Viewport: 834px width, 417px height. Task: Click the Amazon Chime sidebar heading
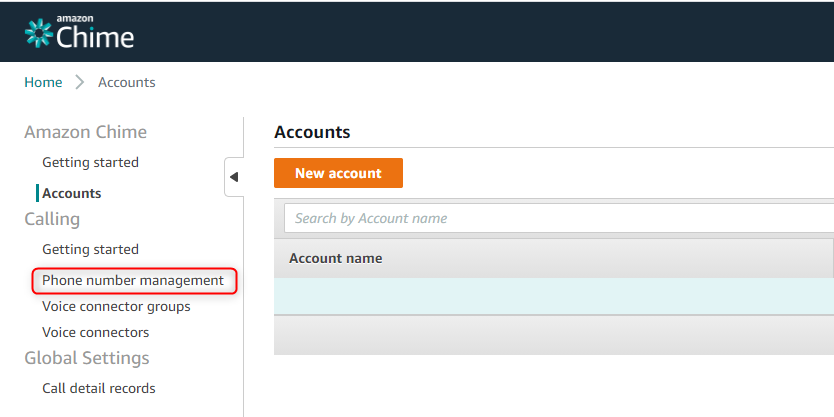click(86, 132)
